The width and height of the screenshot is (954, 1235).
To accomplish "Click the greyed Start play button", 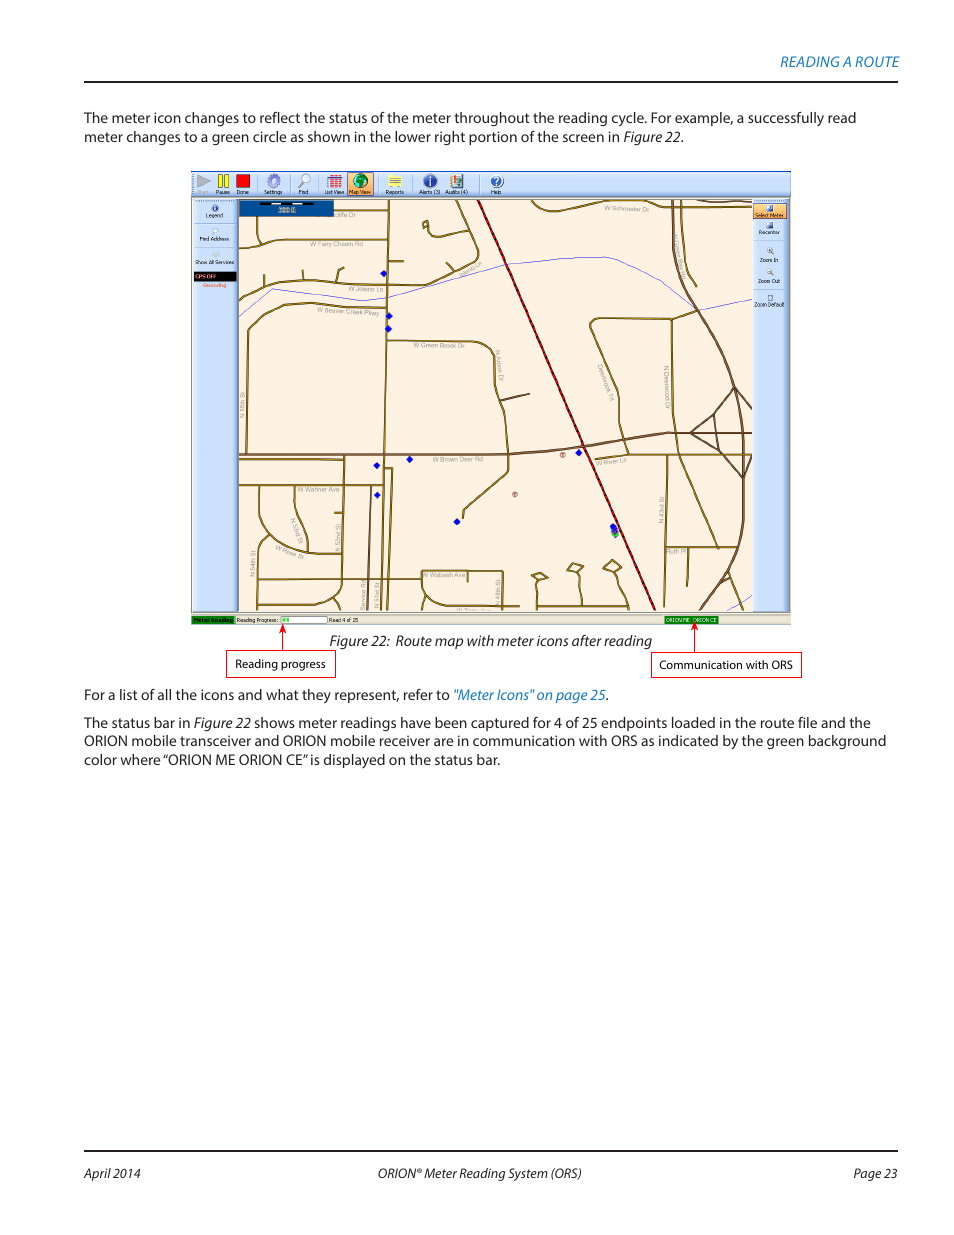I will tap(203, 183).
